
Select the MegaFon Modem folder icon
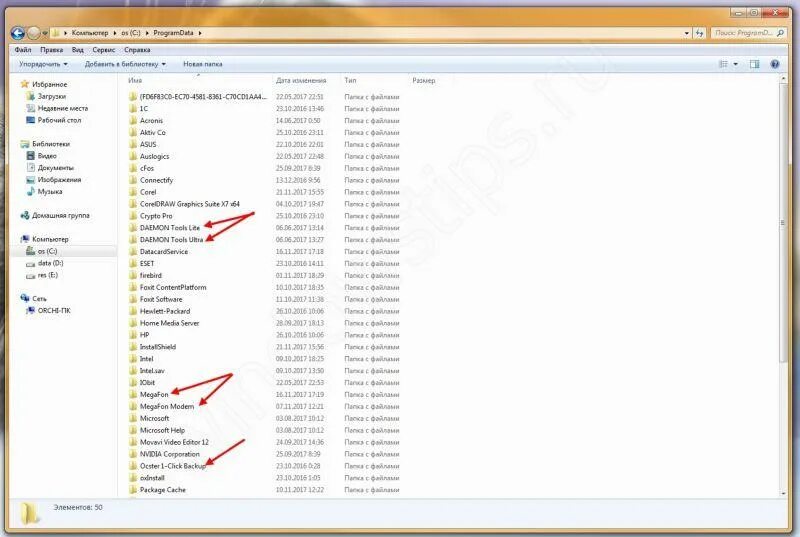[x=133, y=406]
